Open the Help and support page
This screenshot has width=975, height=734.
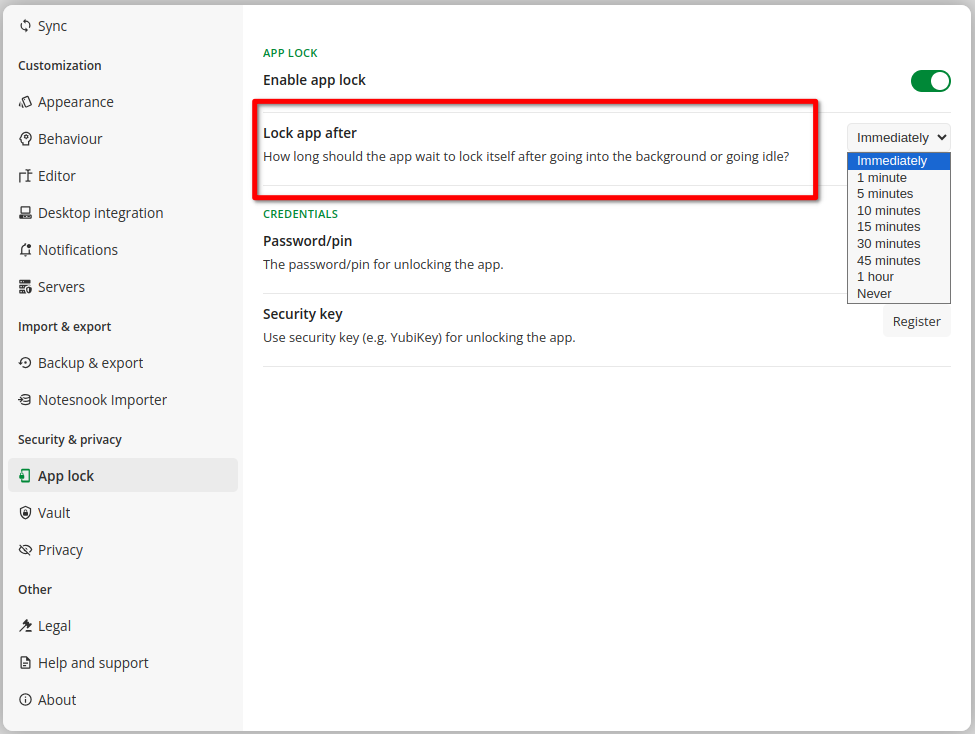[93, 663]
